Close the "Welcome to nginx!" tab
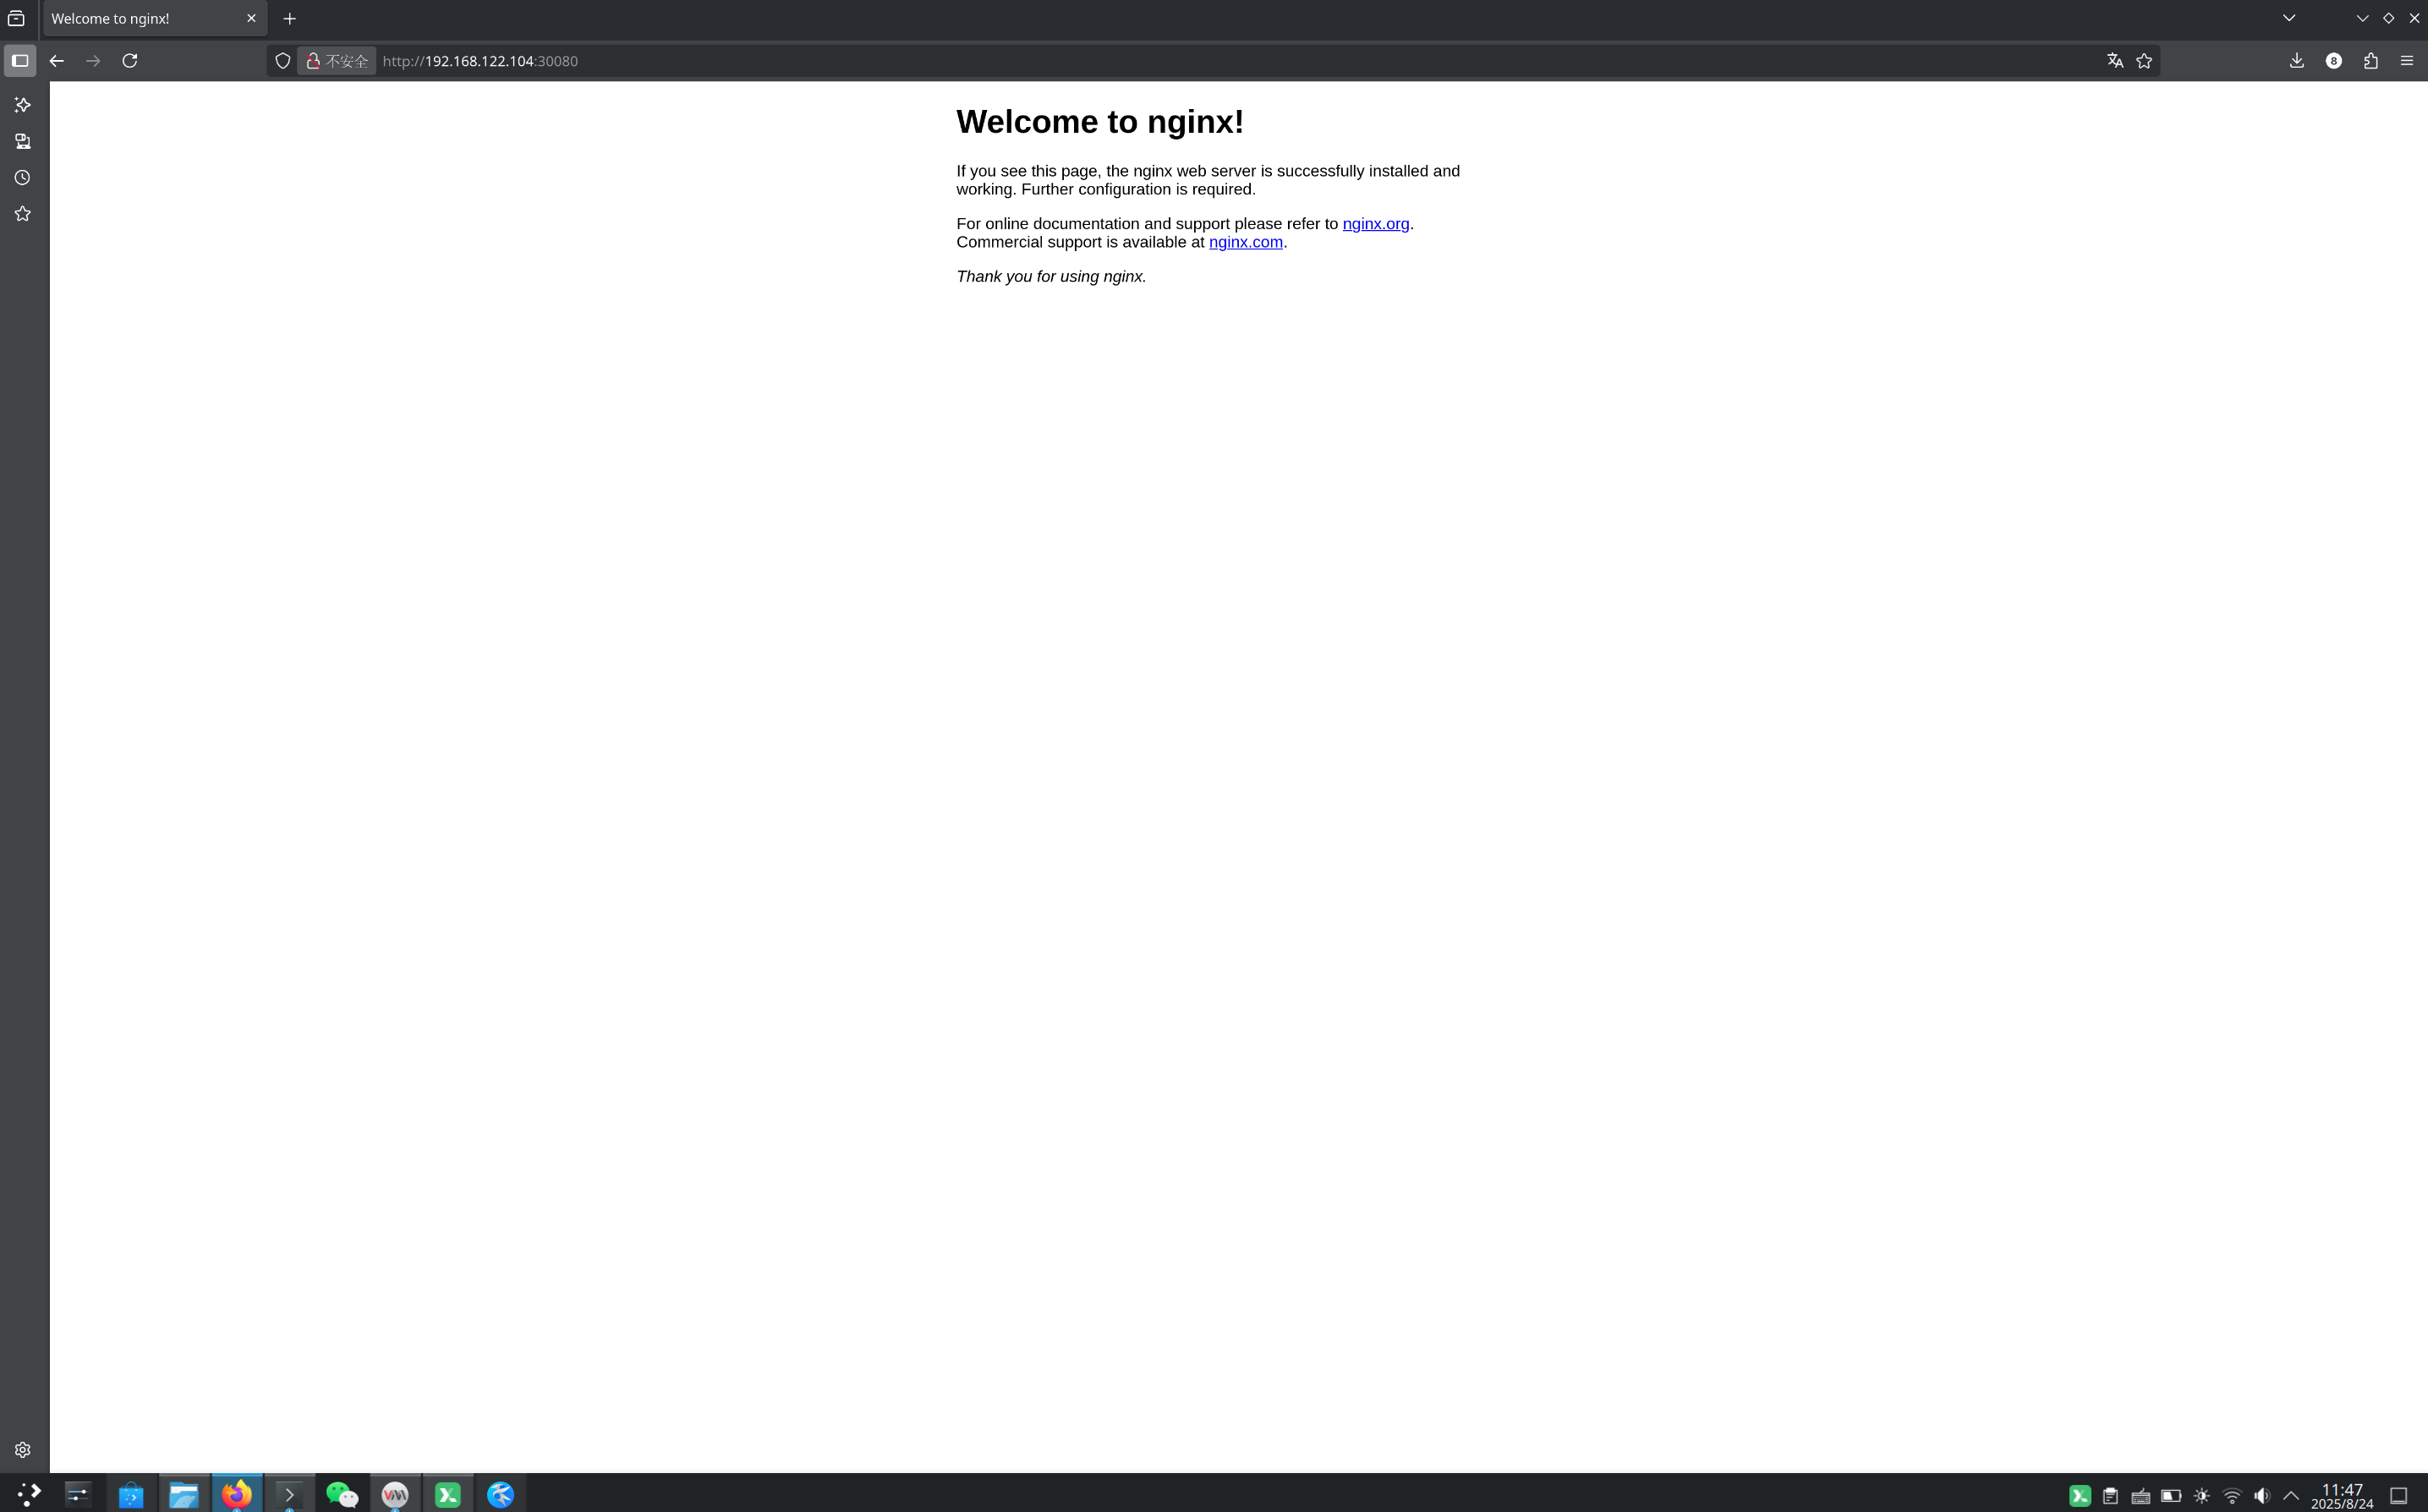 [251, 18]
